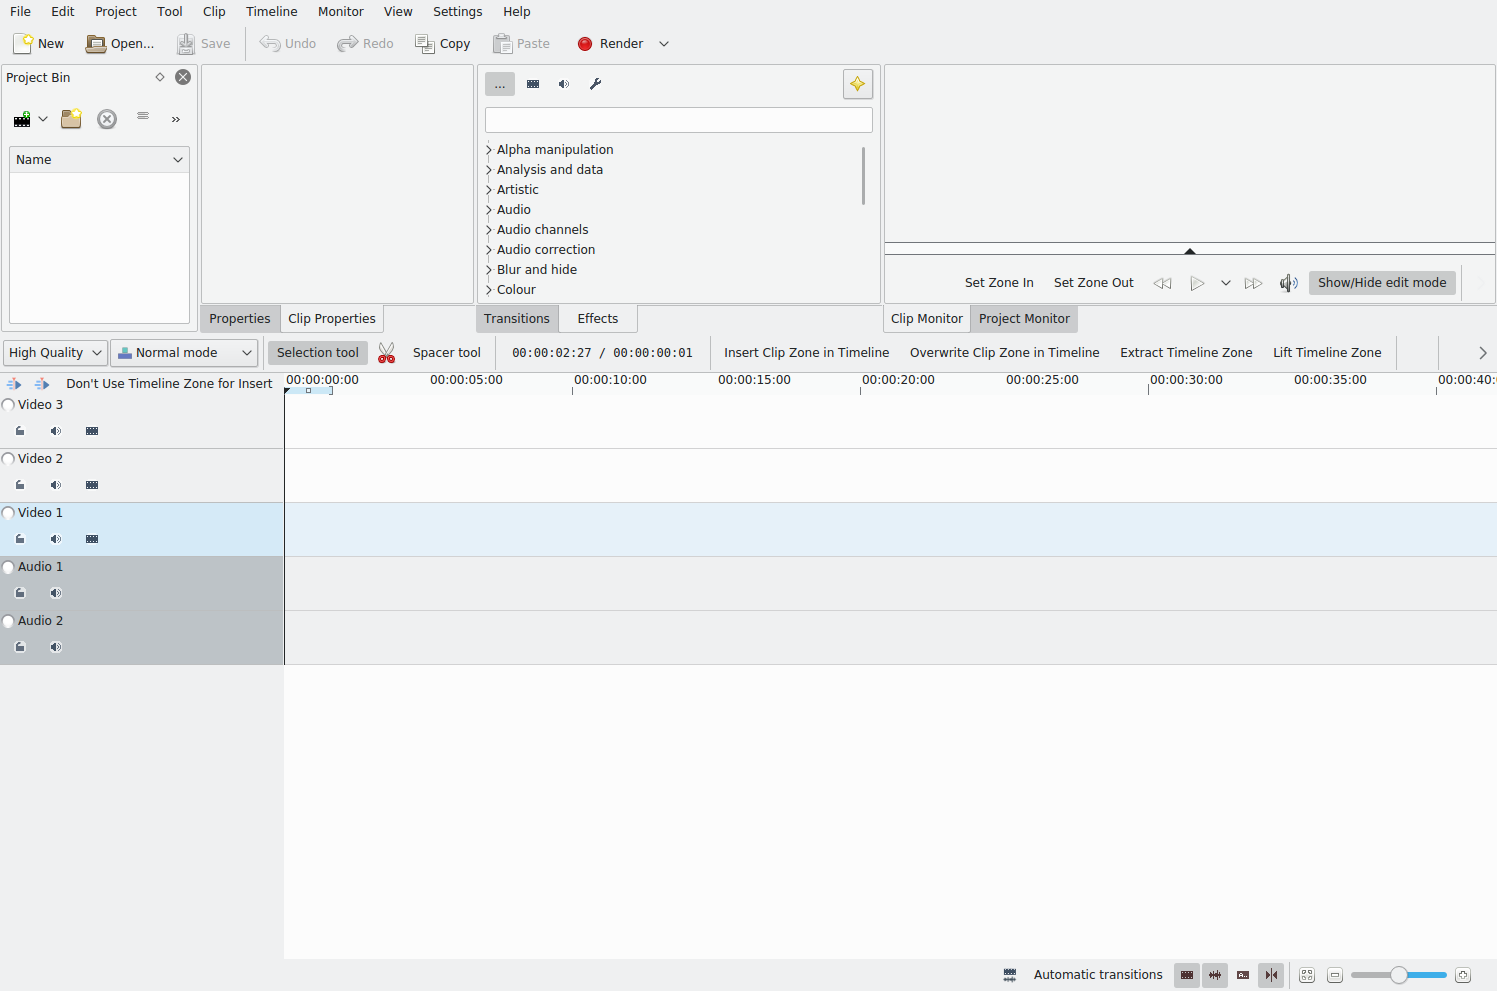
Task: Expand the Colour effects category
Action: tap(489, 290)
